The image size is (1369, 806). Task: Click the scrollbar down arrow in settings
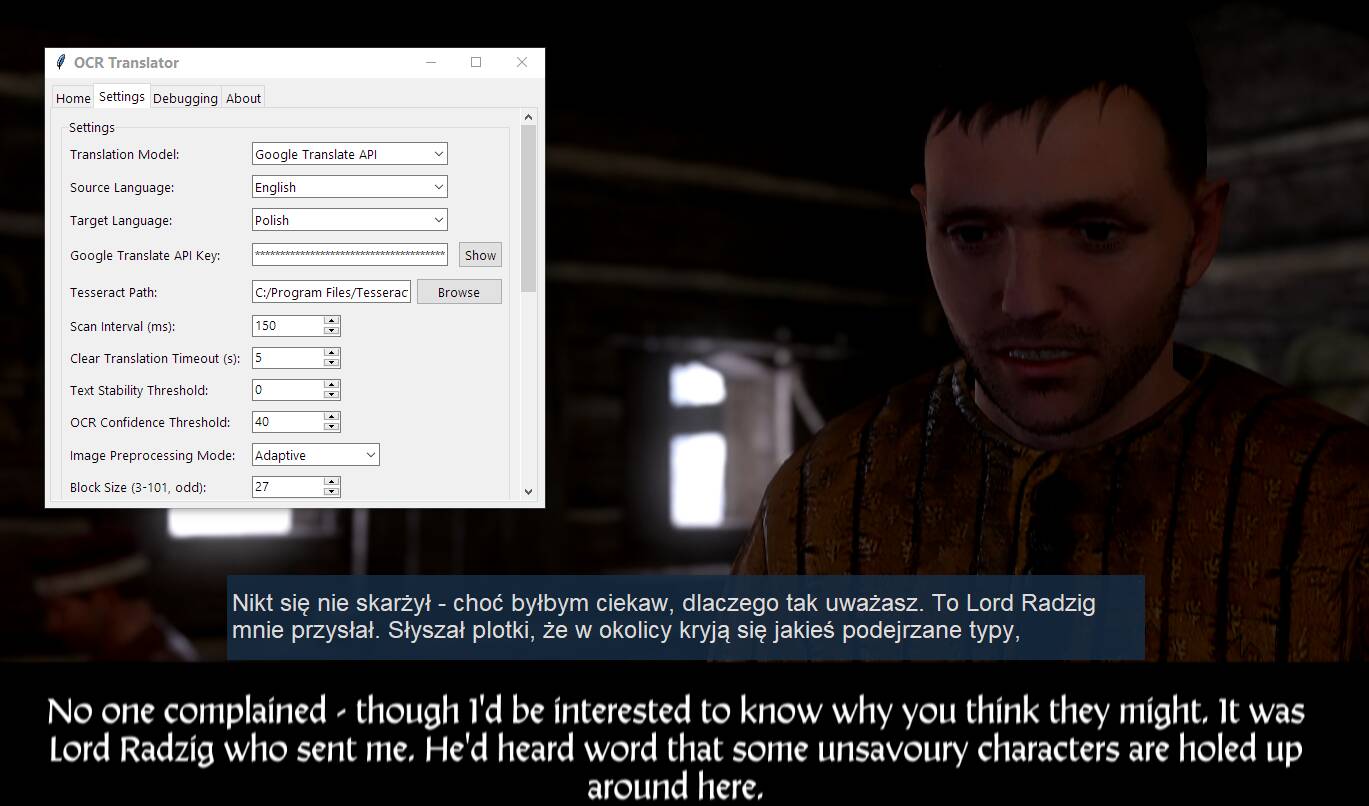click(x=528, y=492)
